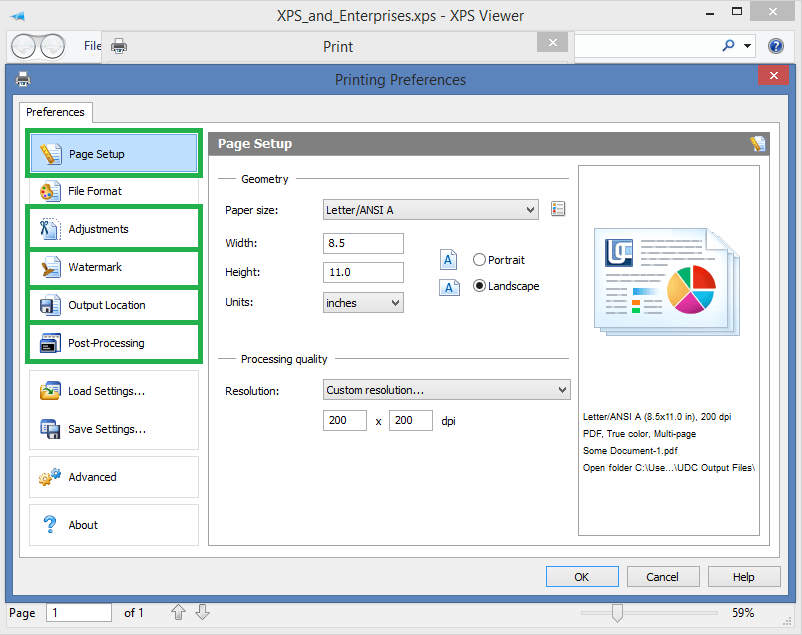802x635 pixels.
Task: Open About section
Action: click(114, 524)
